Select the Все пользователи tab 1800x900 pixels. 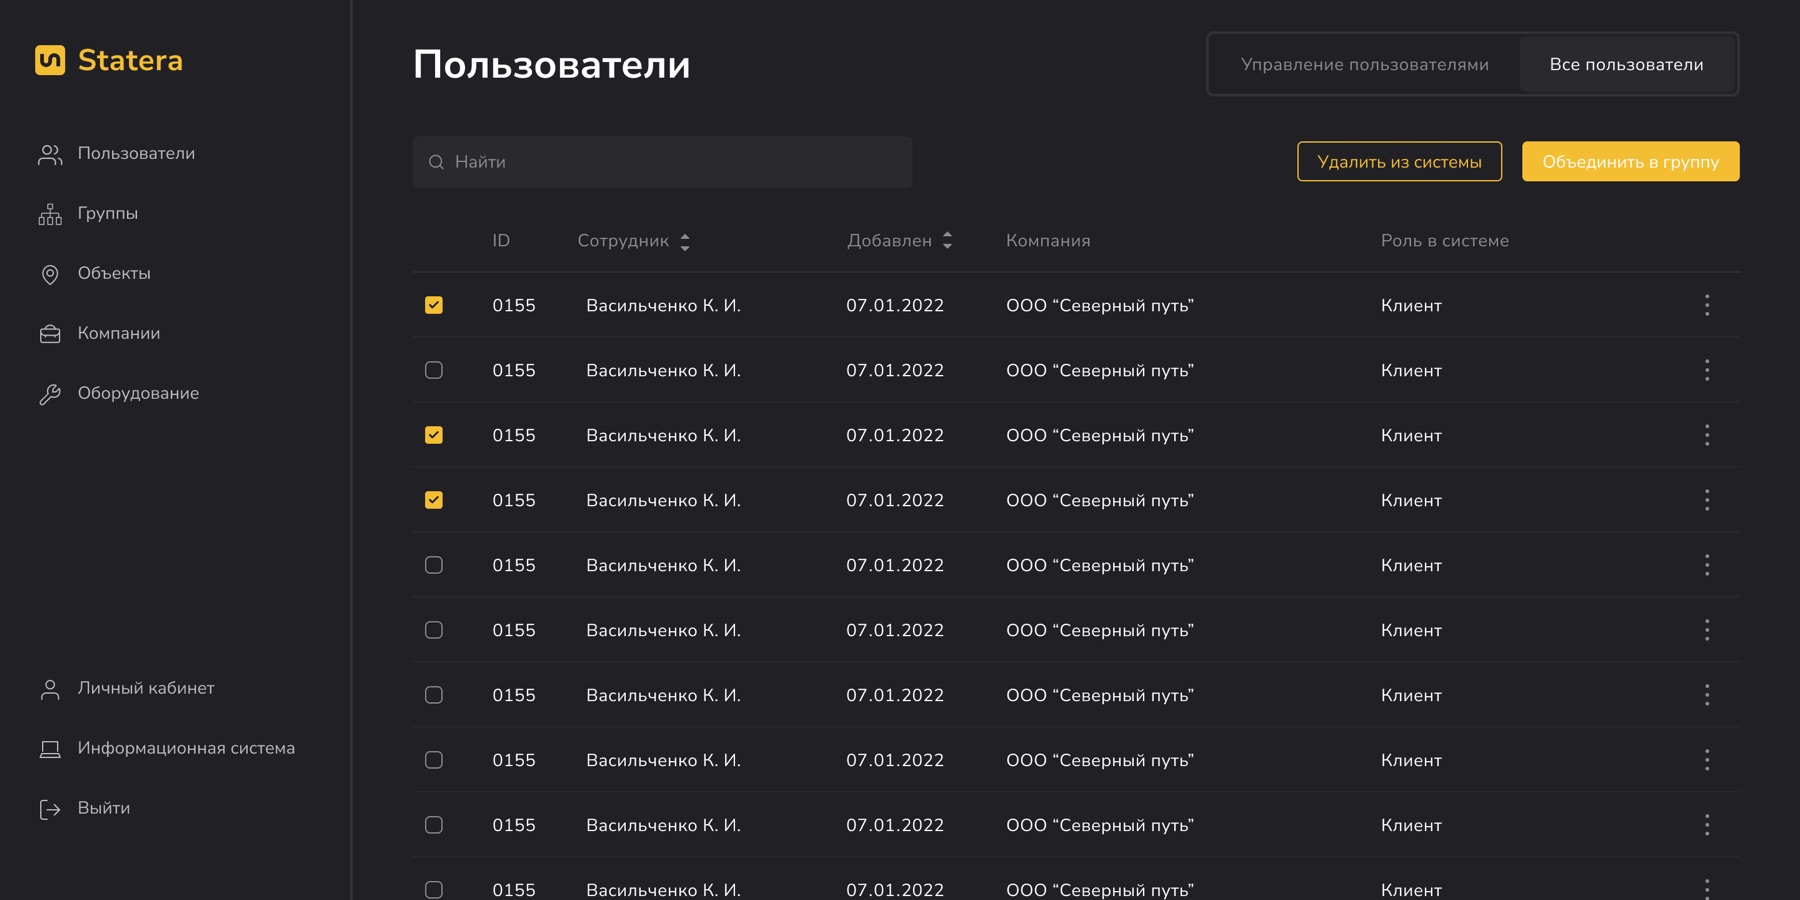1626,64
